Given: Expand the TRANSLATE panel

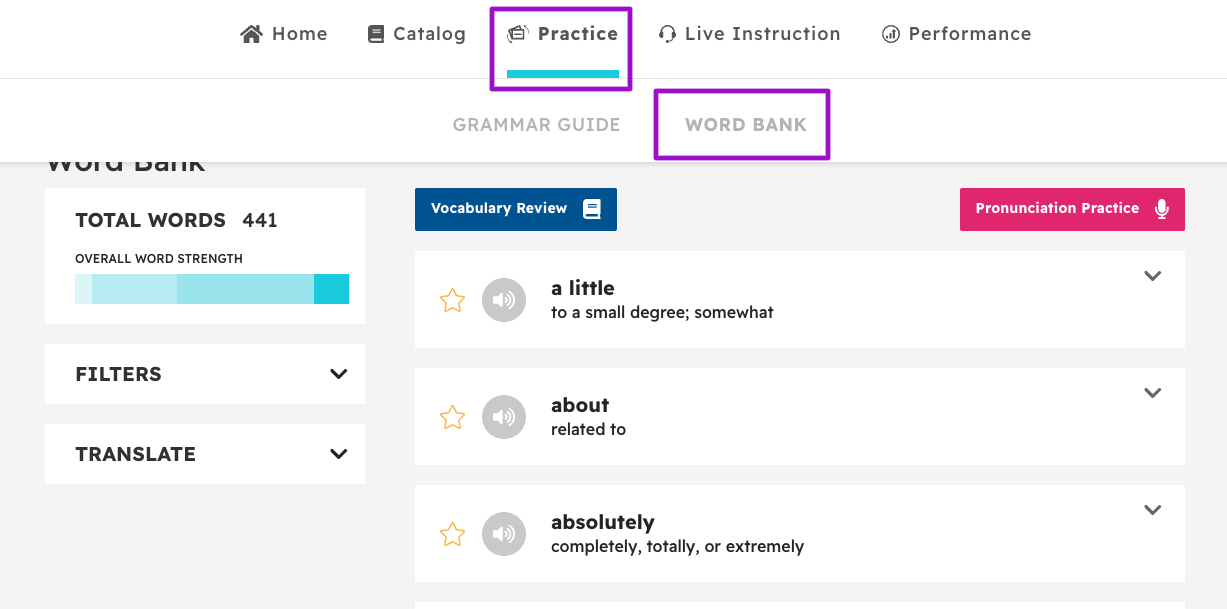Looking at the screenshot, I should 205,454.
